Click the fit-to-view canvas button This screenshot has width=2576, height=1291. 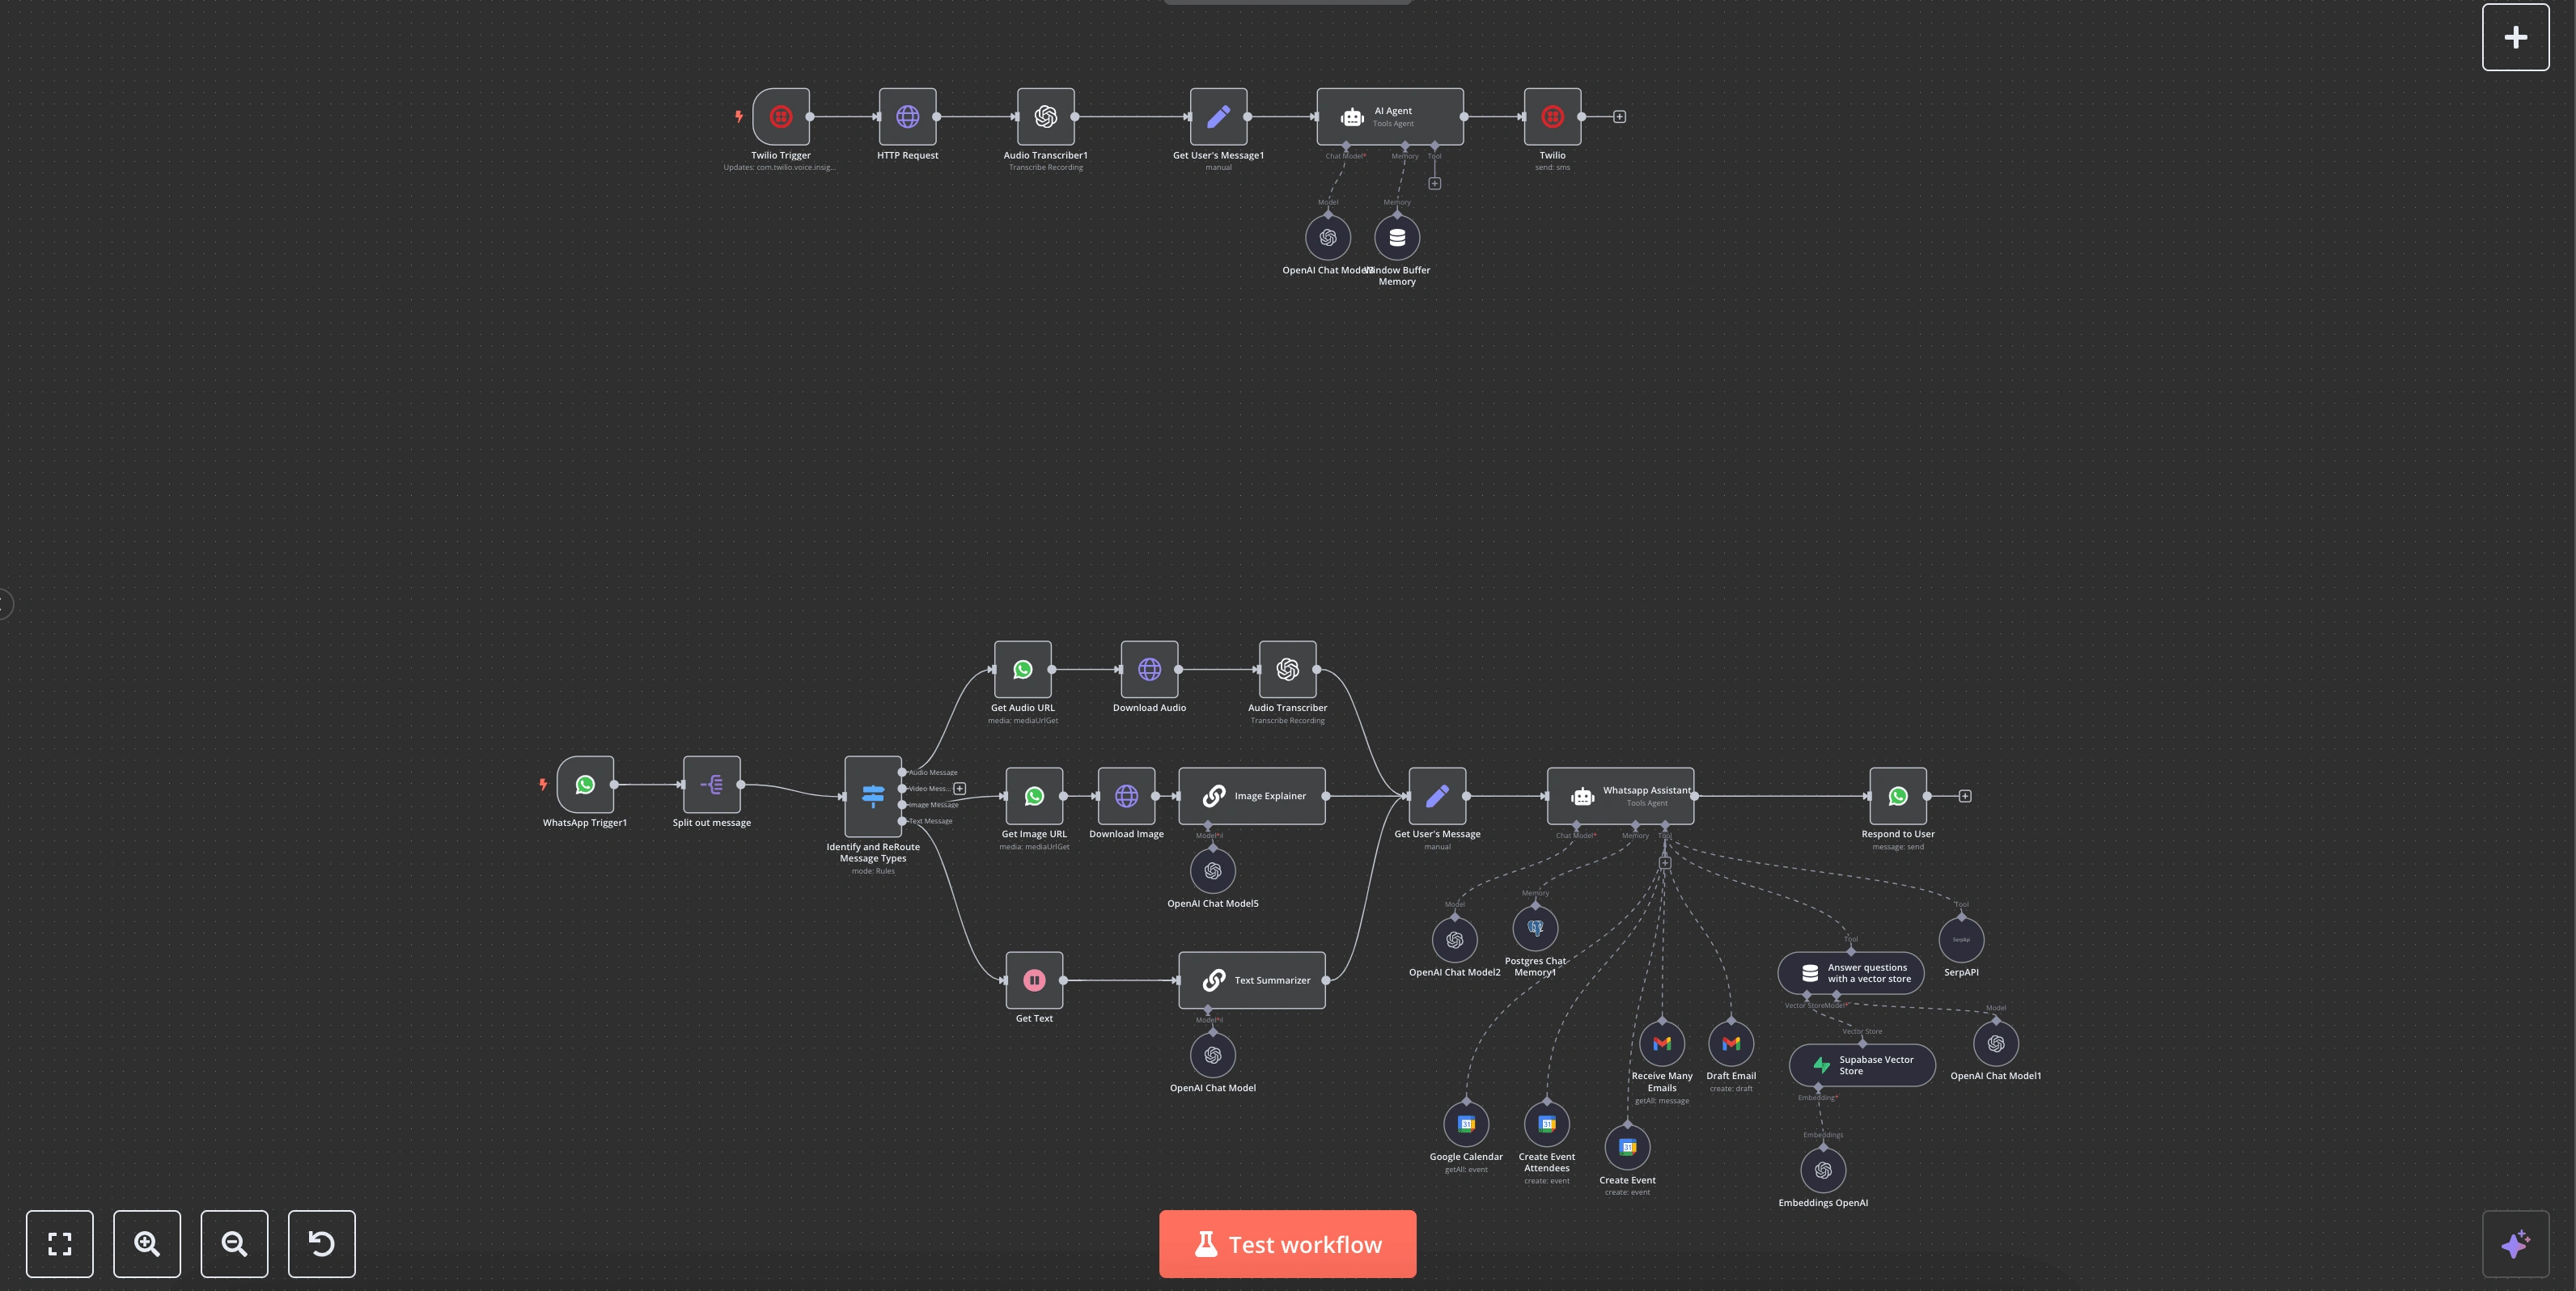pyautogui.click(x=60, y=1244)
